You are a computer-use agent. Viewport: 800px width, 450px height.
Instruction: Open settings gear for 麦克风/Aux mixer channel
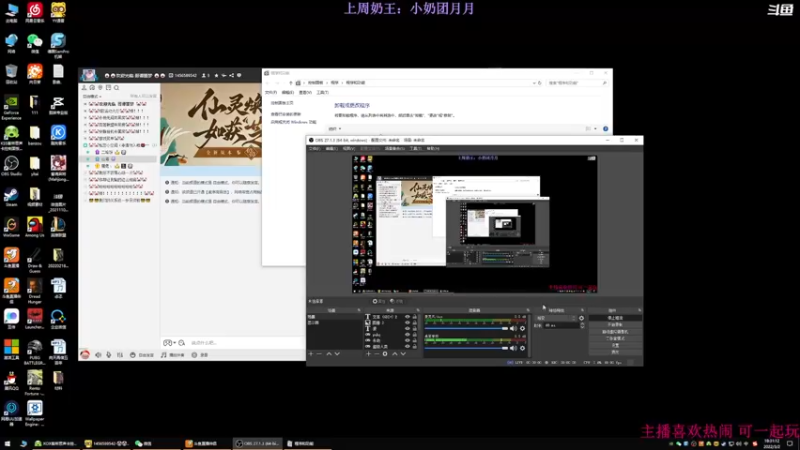[x=522, y=329]
